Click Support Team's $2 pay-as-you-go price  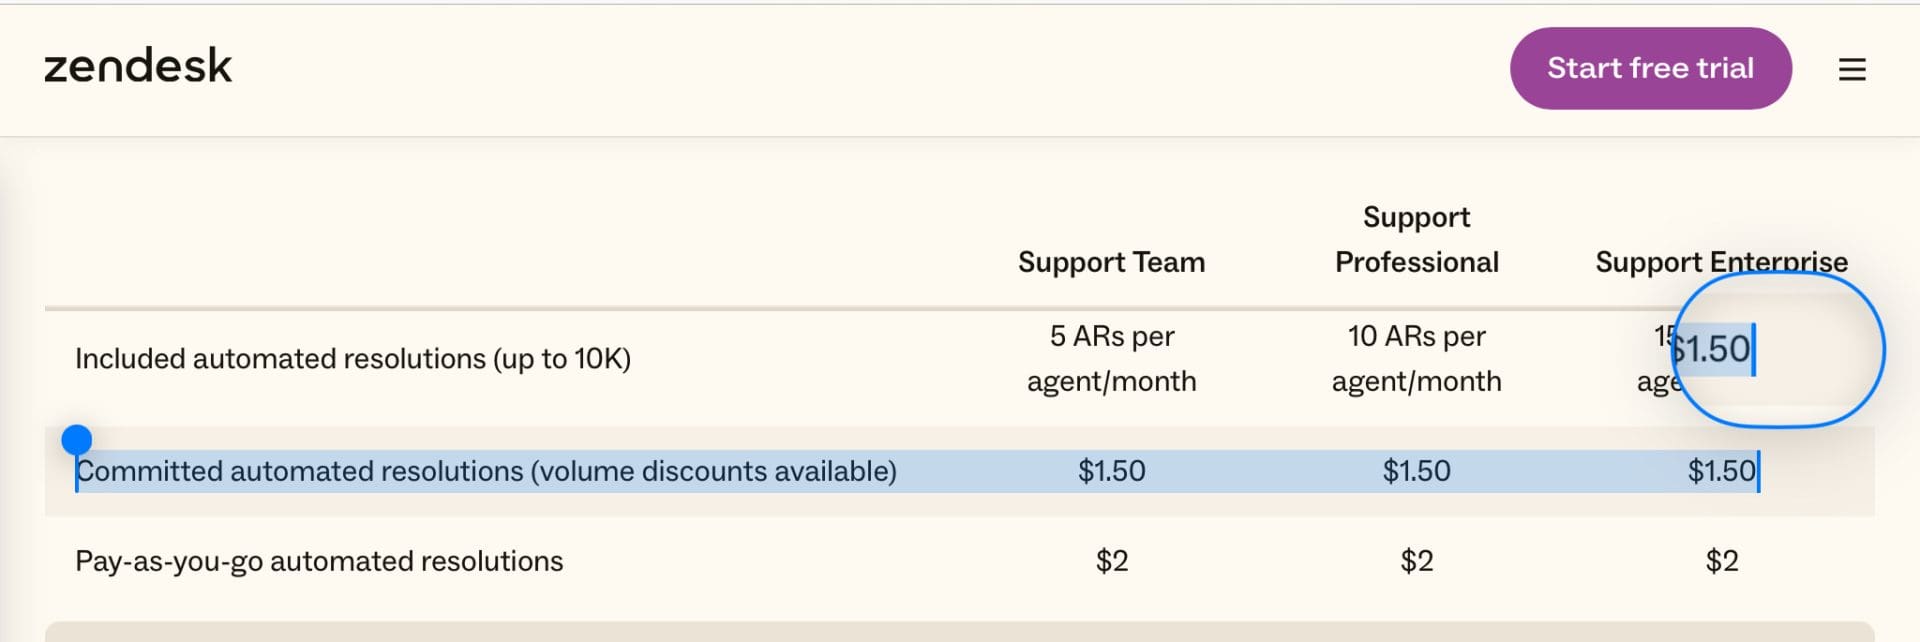tap(1111, 561)
